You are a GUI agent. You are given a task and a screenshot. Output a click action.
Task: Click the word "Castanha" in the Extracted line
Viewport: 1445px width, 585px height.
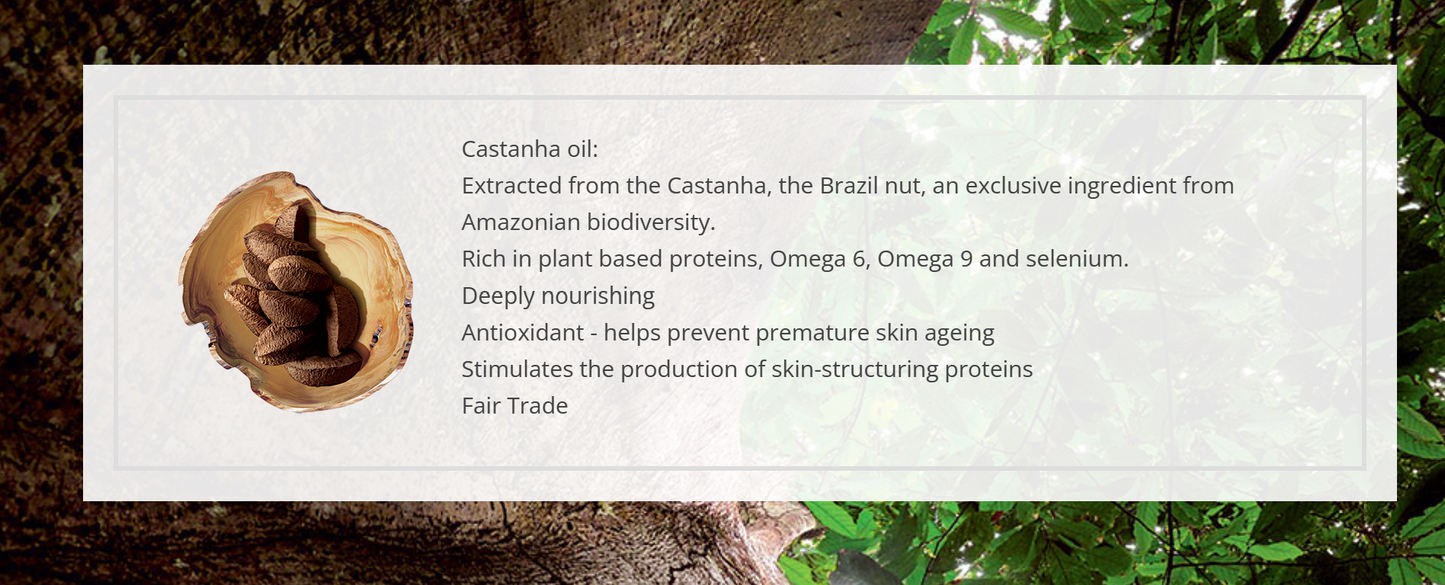click(714, 186)
